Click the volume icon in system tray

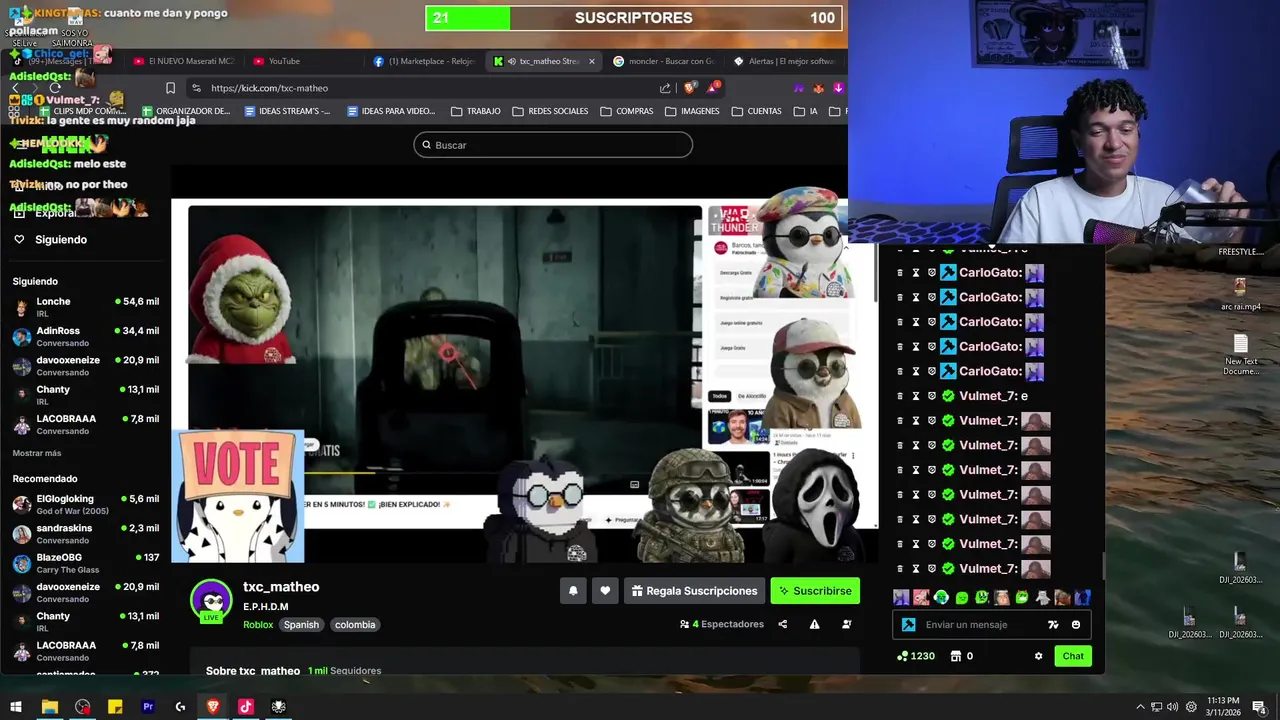pyautogui.click(x=1172, y=707)
